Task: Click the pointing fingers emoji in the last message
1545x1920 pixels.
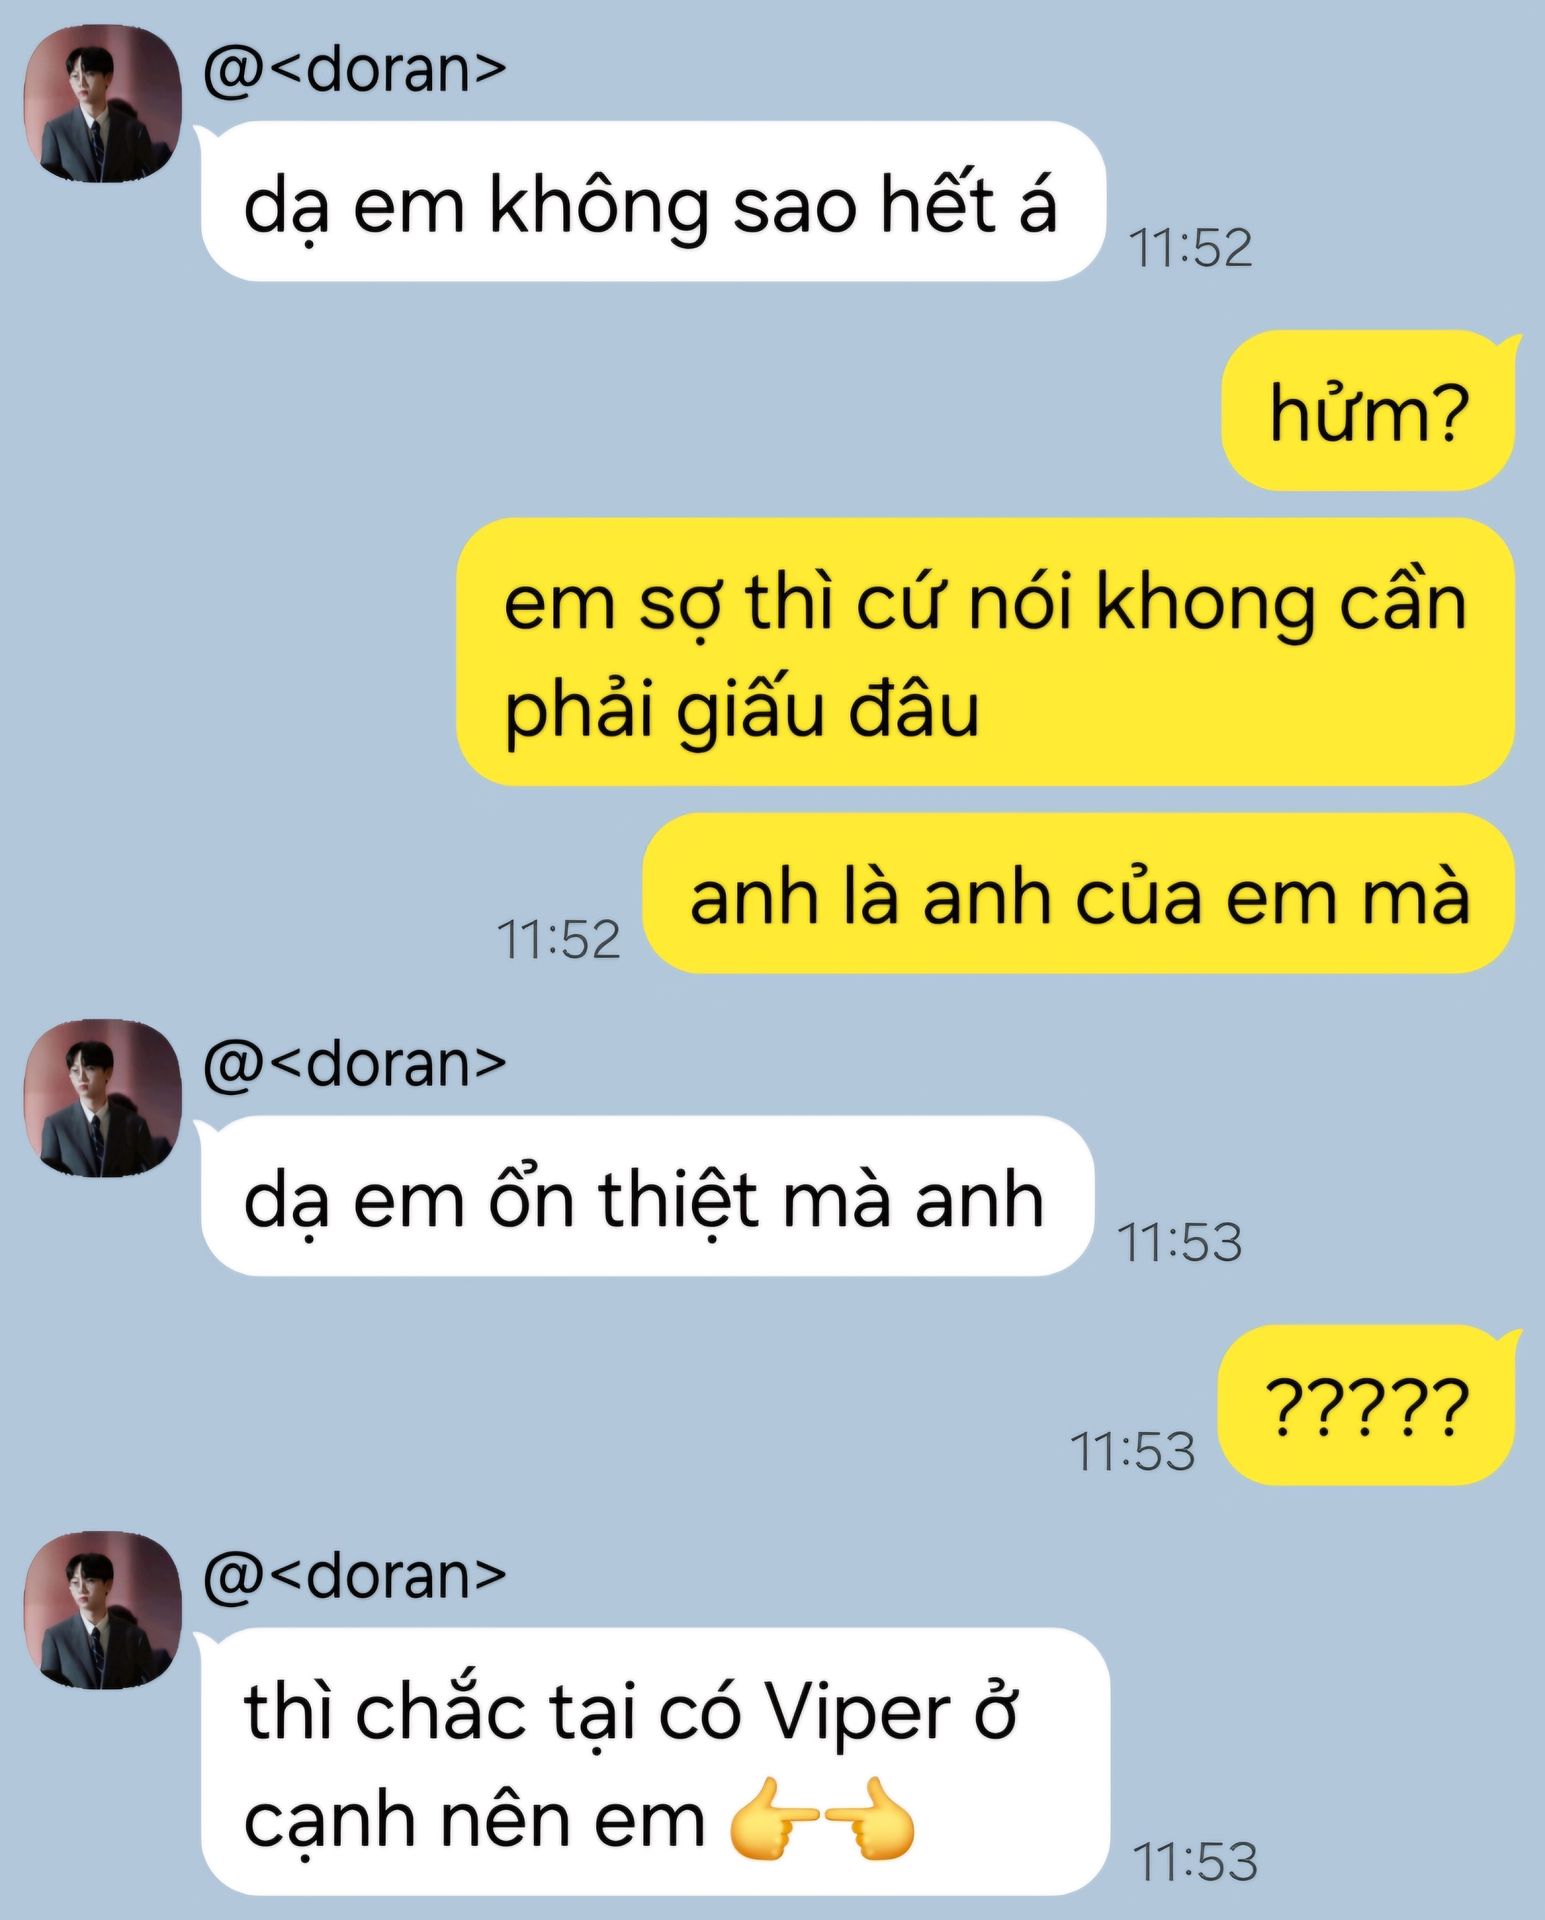Action: (x=821, y=1818)
